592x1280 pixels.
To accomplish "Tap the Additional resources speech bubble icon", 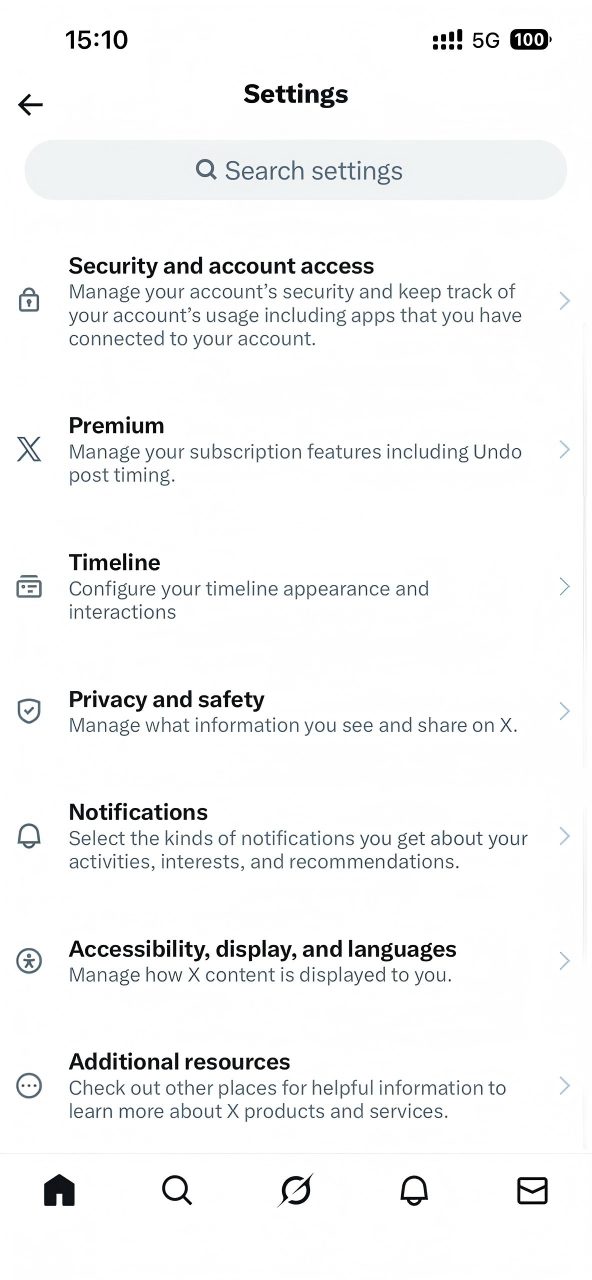I will tap(29, 1085).
